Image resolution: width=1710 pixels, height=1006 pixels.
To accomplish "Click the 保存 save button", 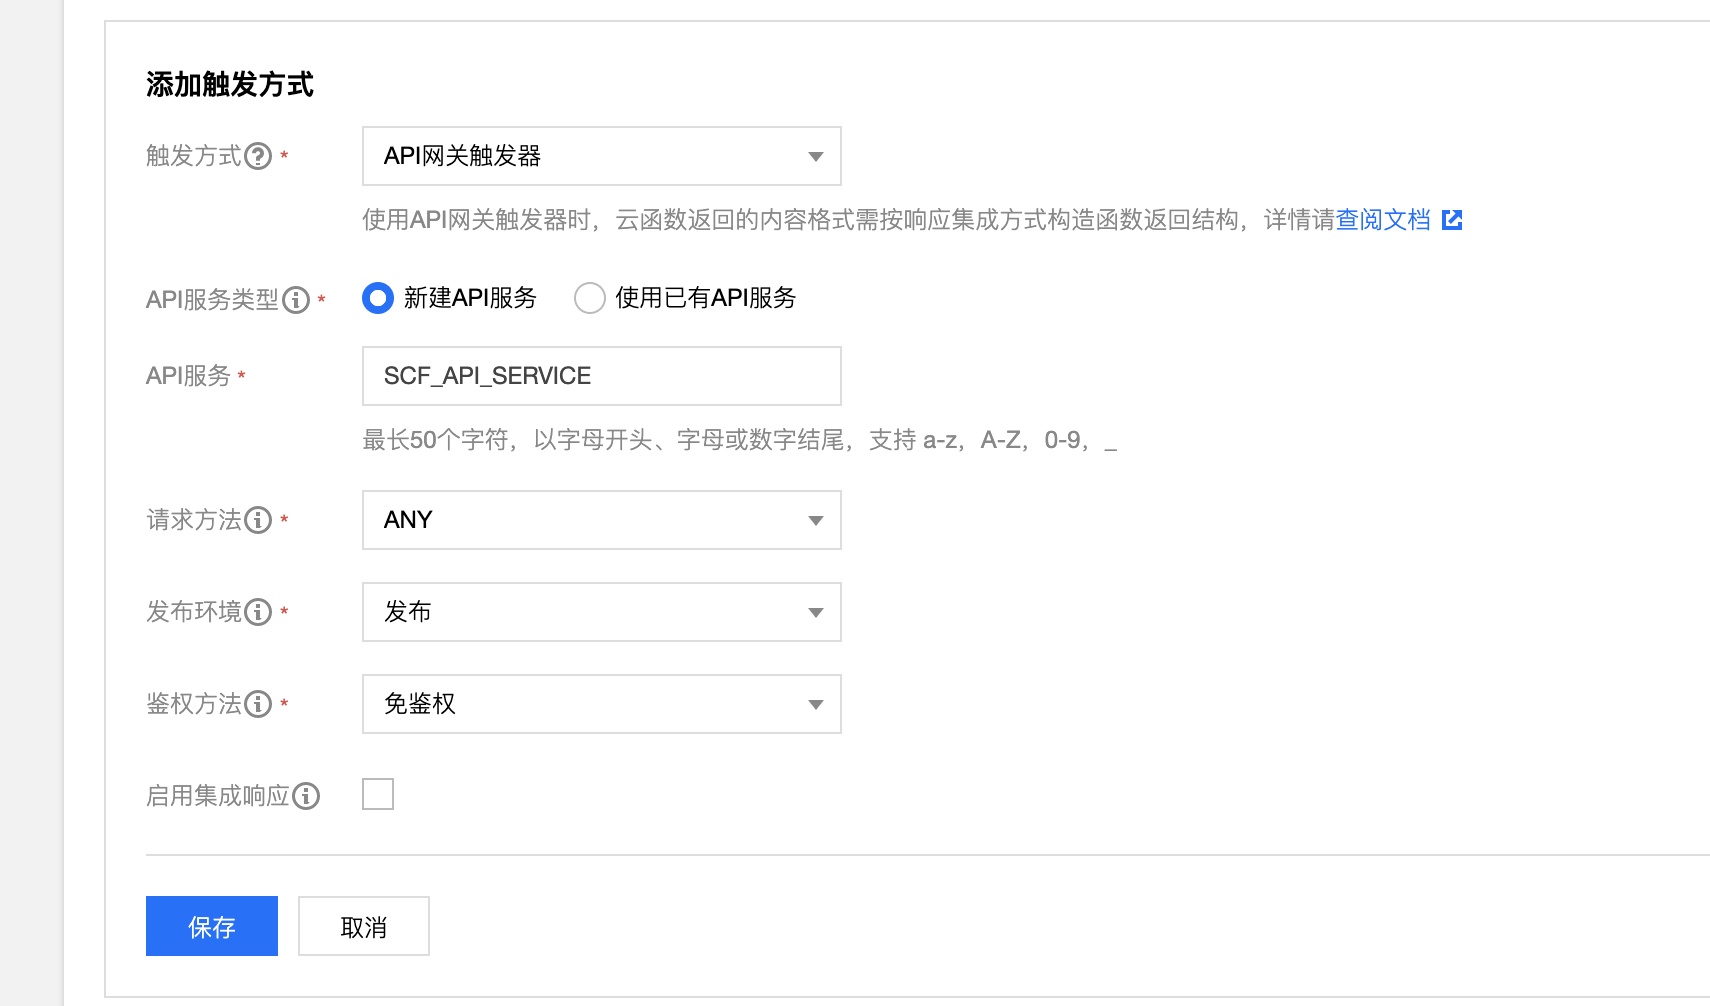I will click(211, 926).
